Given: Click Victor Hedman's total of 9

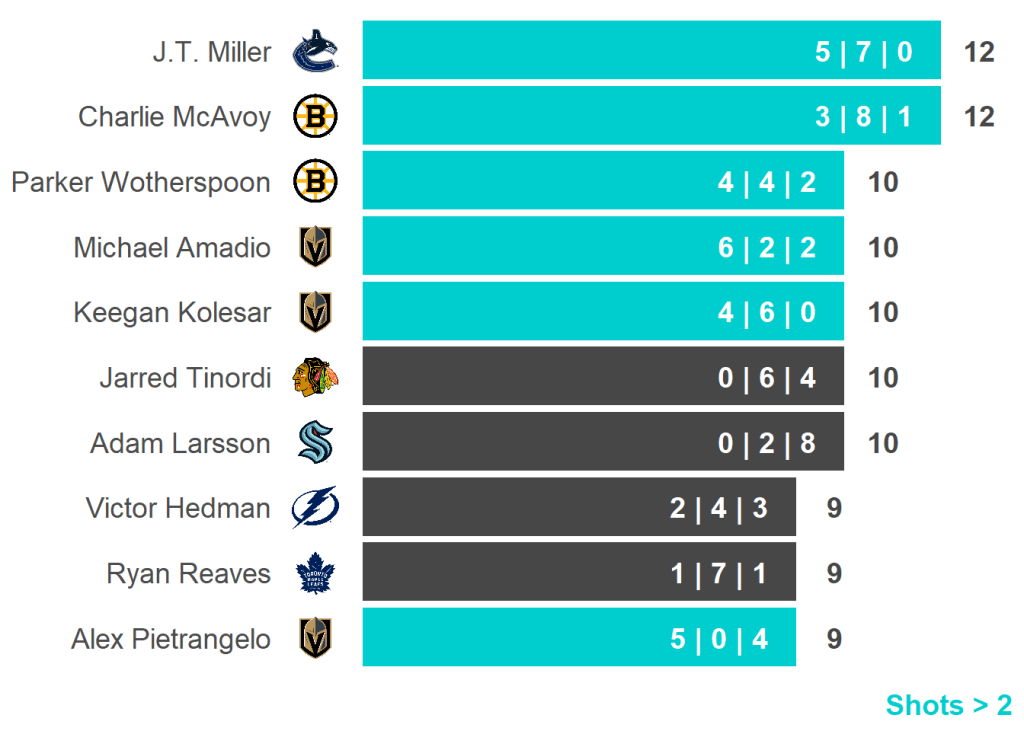Looking at the screenshot, I should tap(834, 508).
